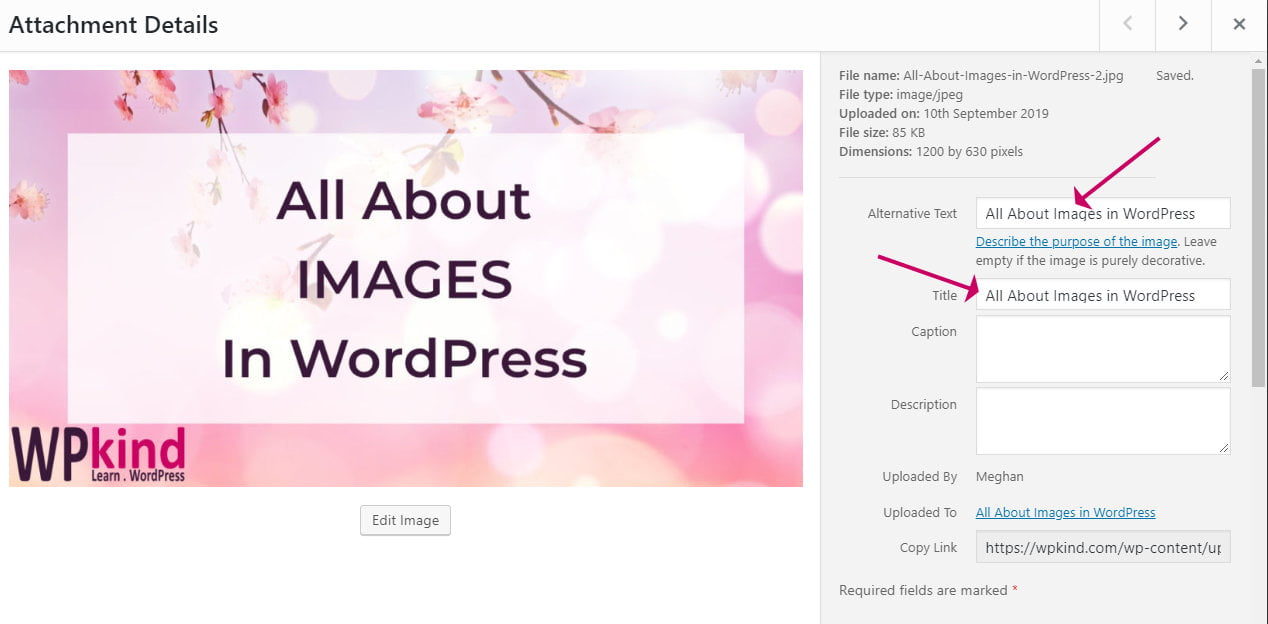Click the previous attachment arrow

[x=1127, y=26]
